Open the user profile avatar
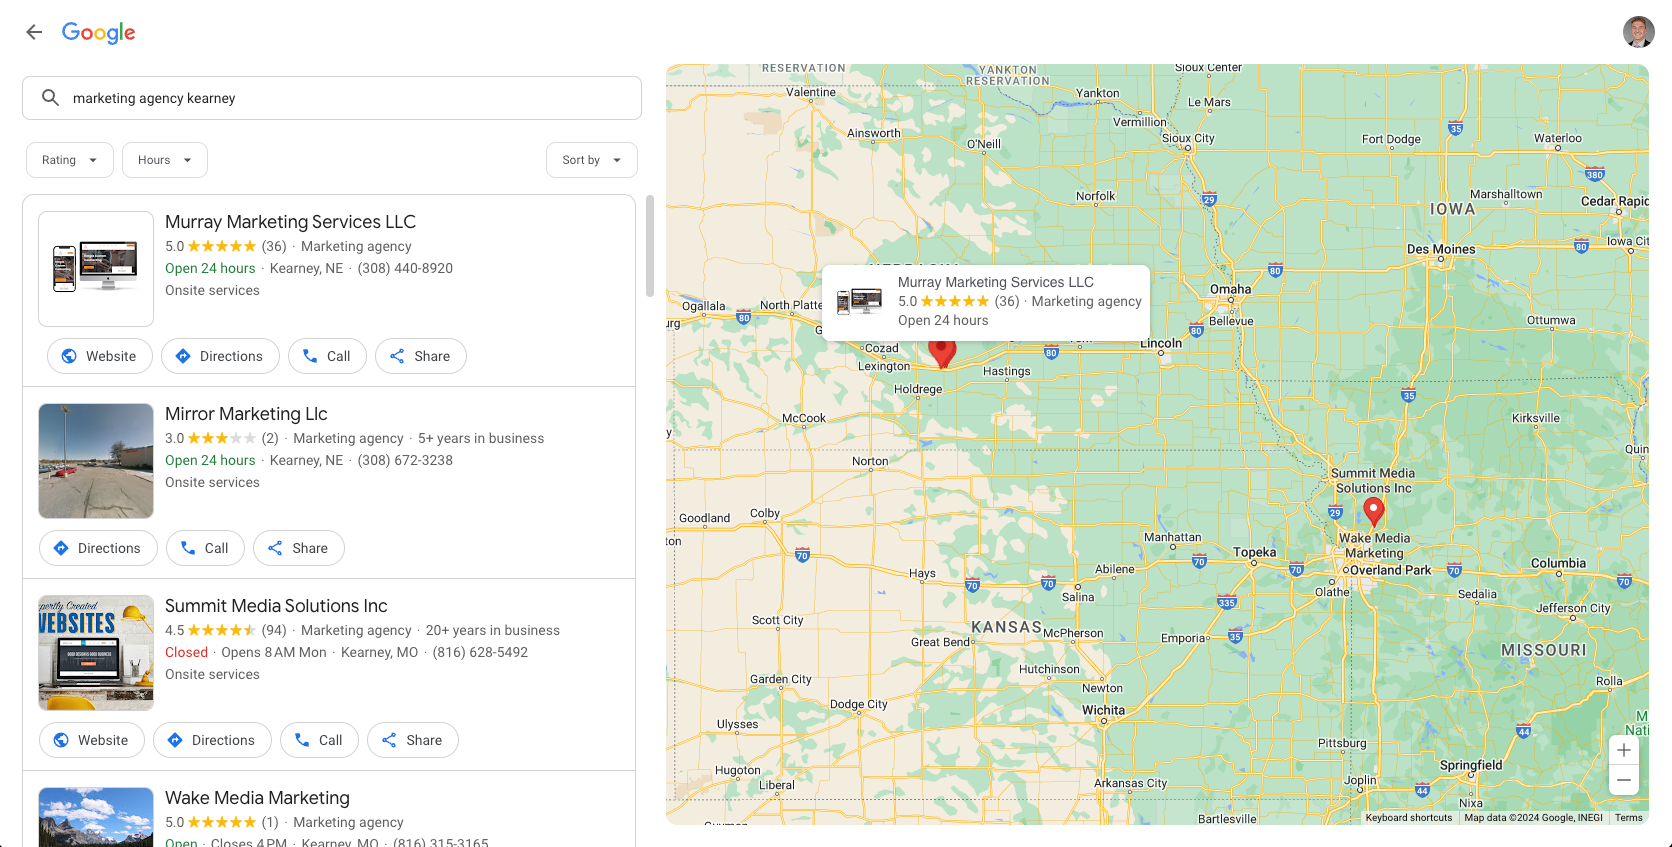Viewport: 1672px width, 847px height. [1638, 32]
